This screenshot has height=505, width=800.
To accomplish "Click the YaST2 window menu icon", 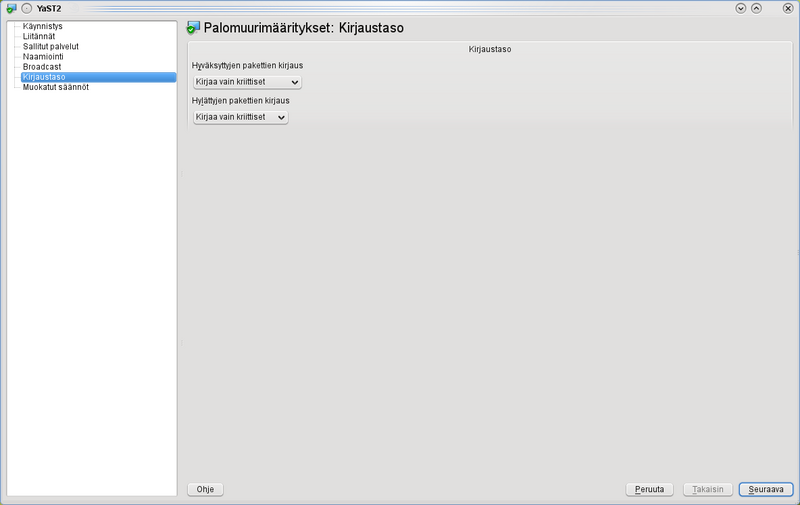I will 11,8.
